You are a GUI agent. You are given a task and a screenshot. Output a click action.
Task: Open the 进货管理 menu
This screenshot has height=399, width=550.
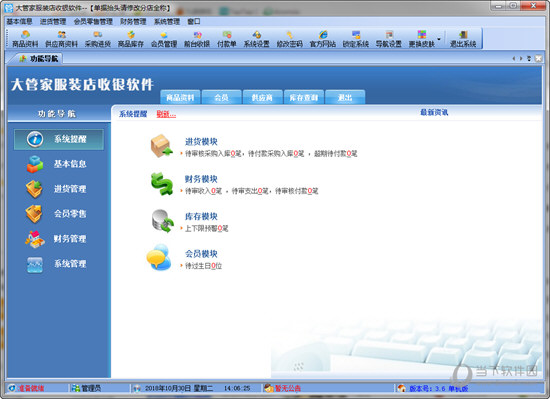(x=53, y=21)
